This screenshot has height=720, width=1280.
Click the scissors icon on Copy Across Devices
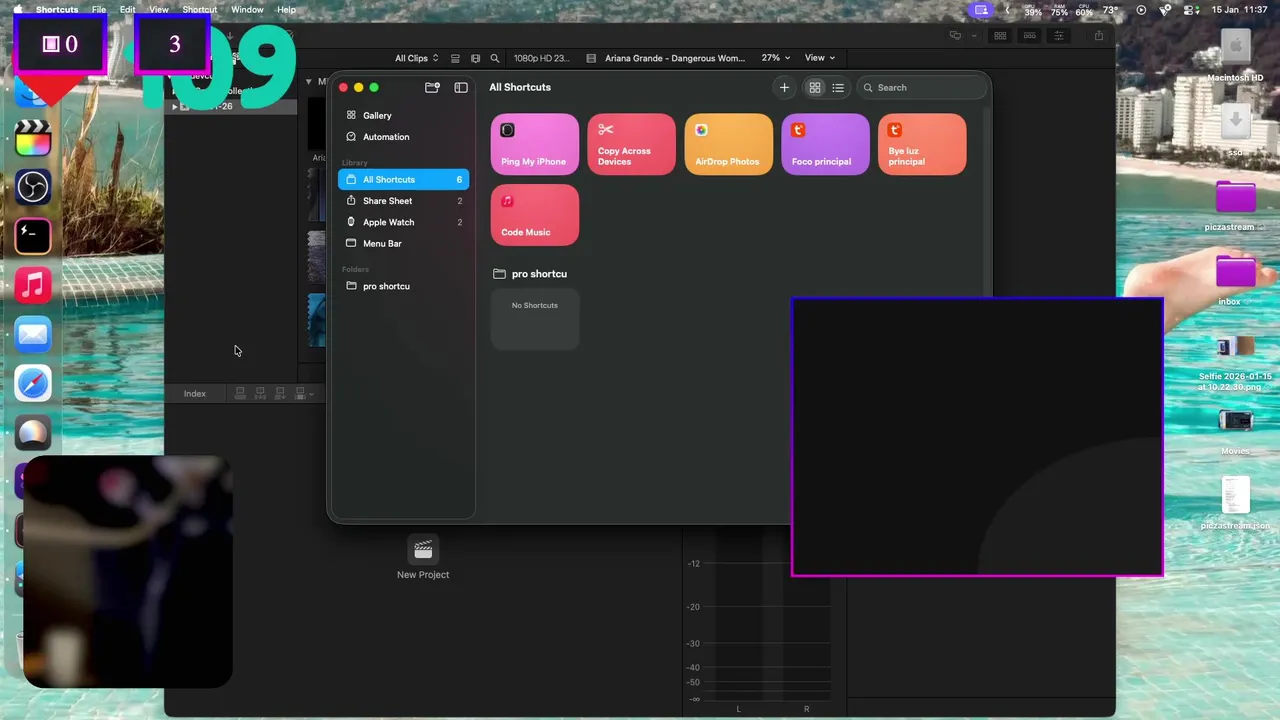tap(605, 130)
